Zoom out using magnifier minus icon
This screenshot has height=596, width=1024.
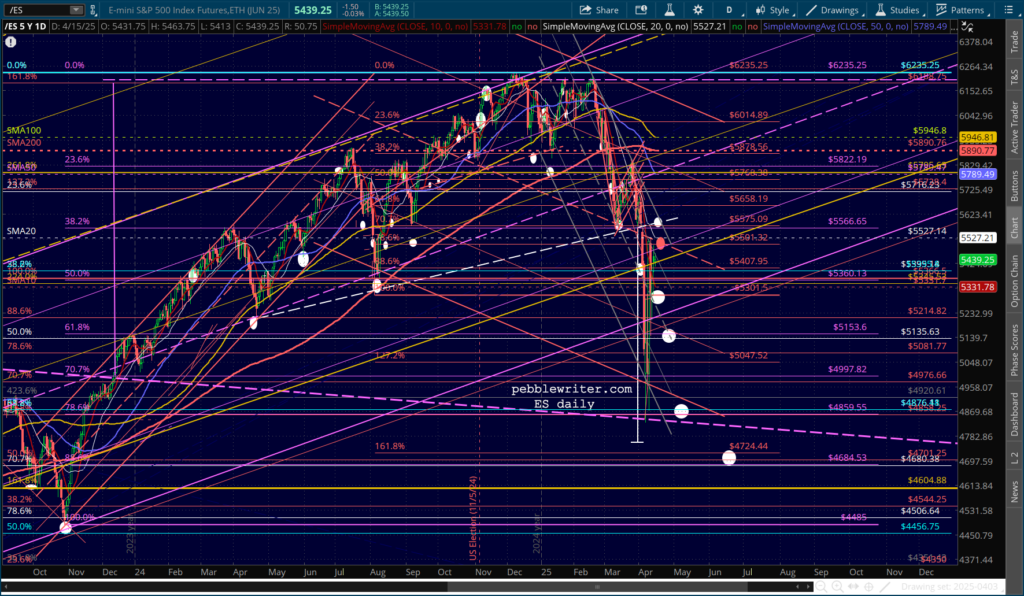click(x=821, y=587)
